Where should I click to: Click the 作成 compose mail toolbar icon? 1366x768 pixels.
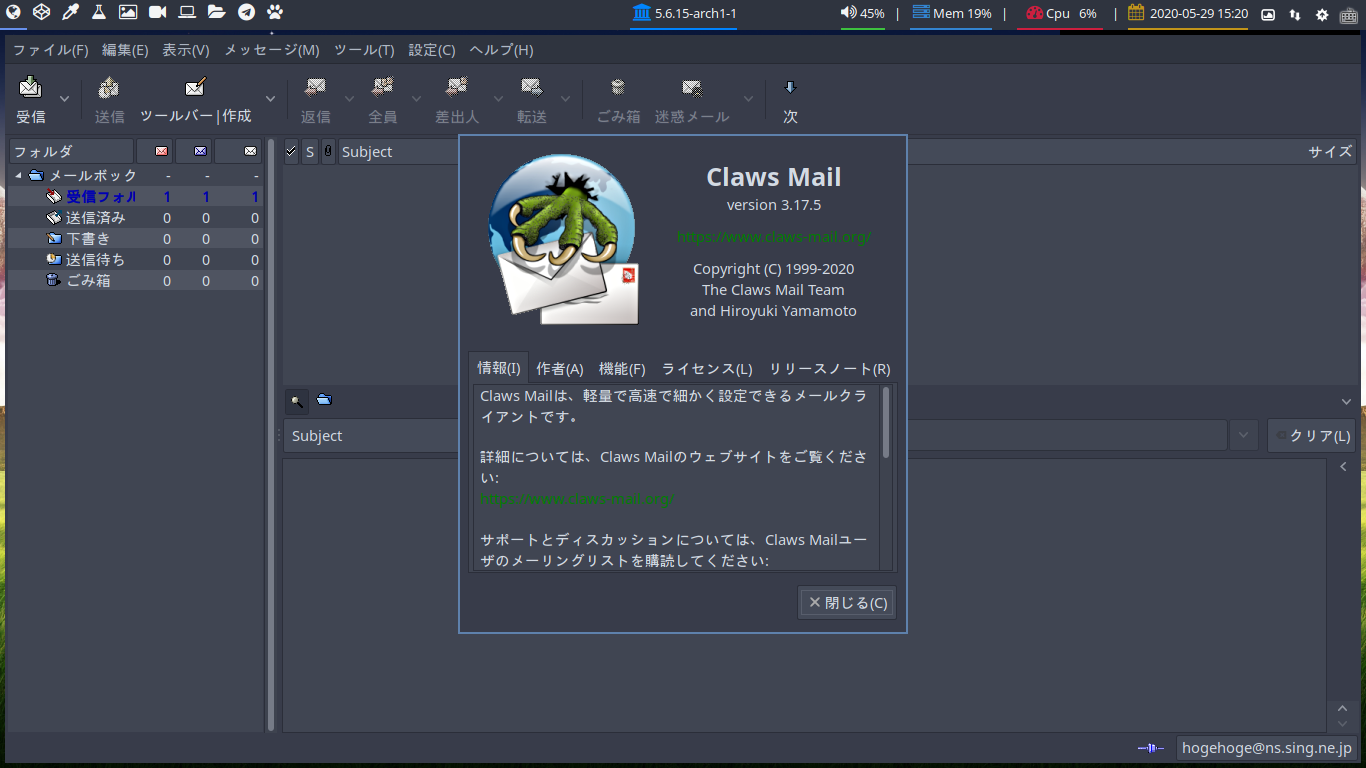coord(196,87)
